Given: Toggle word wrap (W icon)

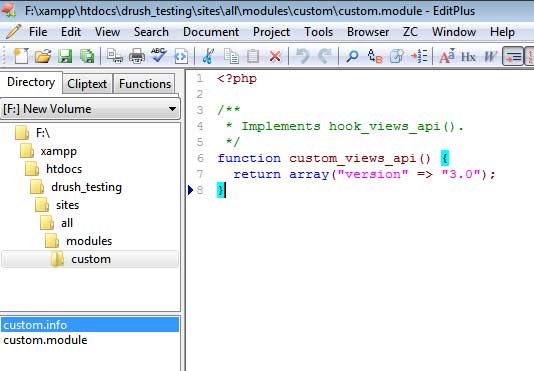Looking at the screenshot, I should click(x=490, y=56).
